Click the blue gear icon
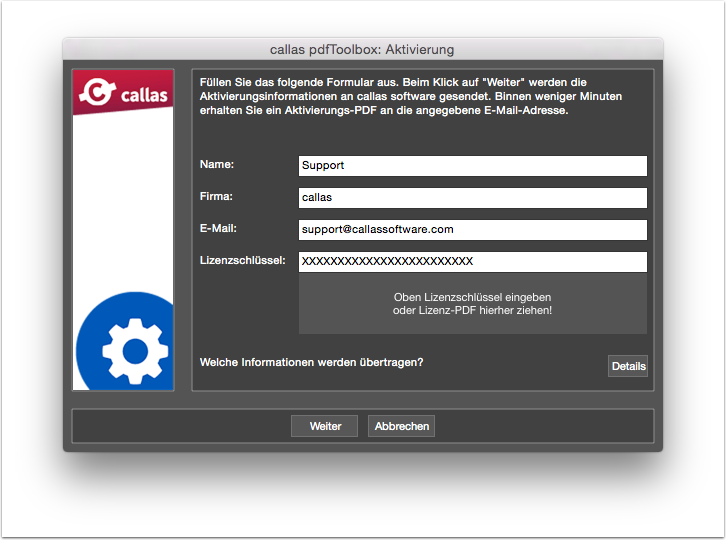The image size is (726, 540). click(125, 342)
